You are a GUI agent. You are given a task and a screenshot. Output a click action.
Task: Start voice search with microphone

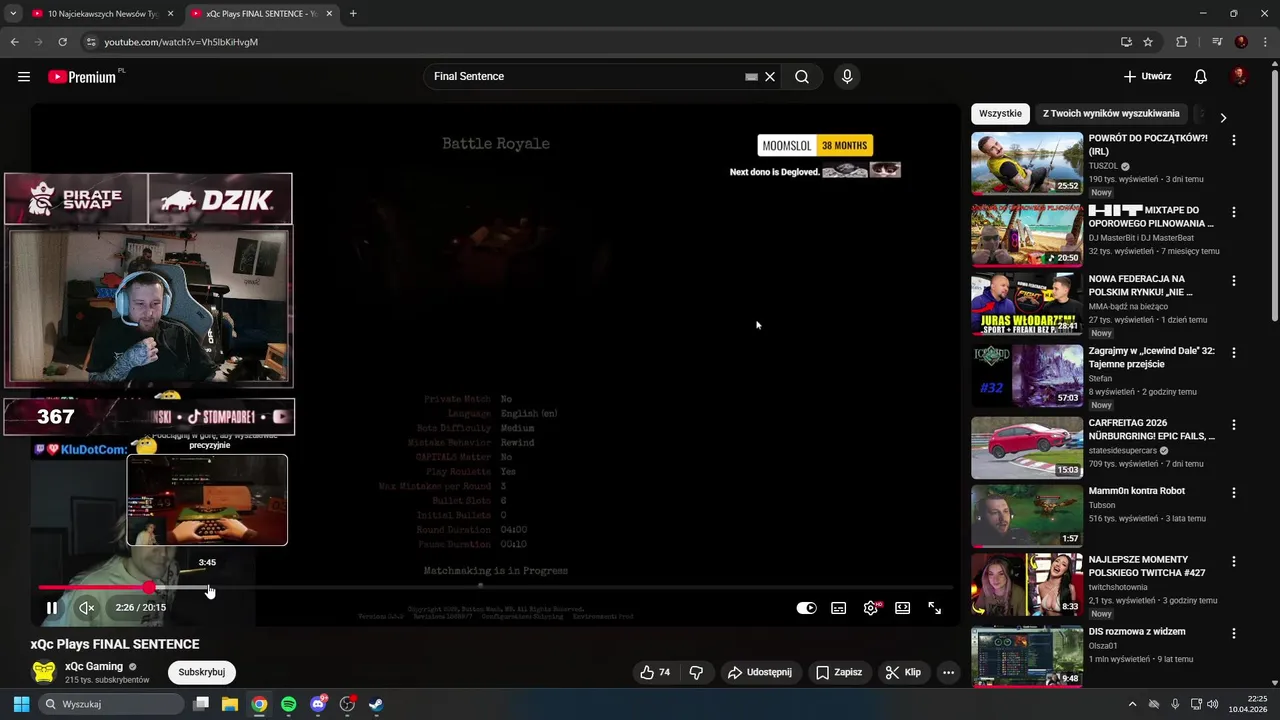847,77
